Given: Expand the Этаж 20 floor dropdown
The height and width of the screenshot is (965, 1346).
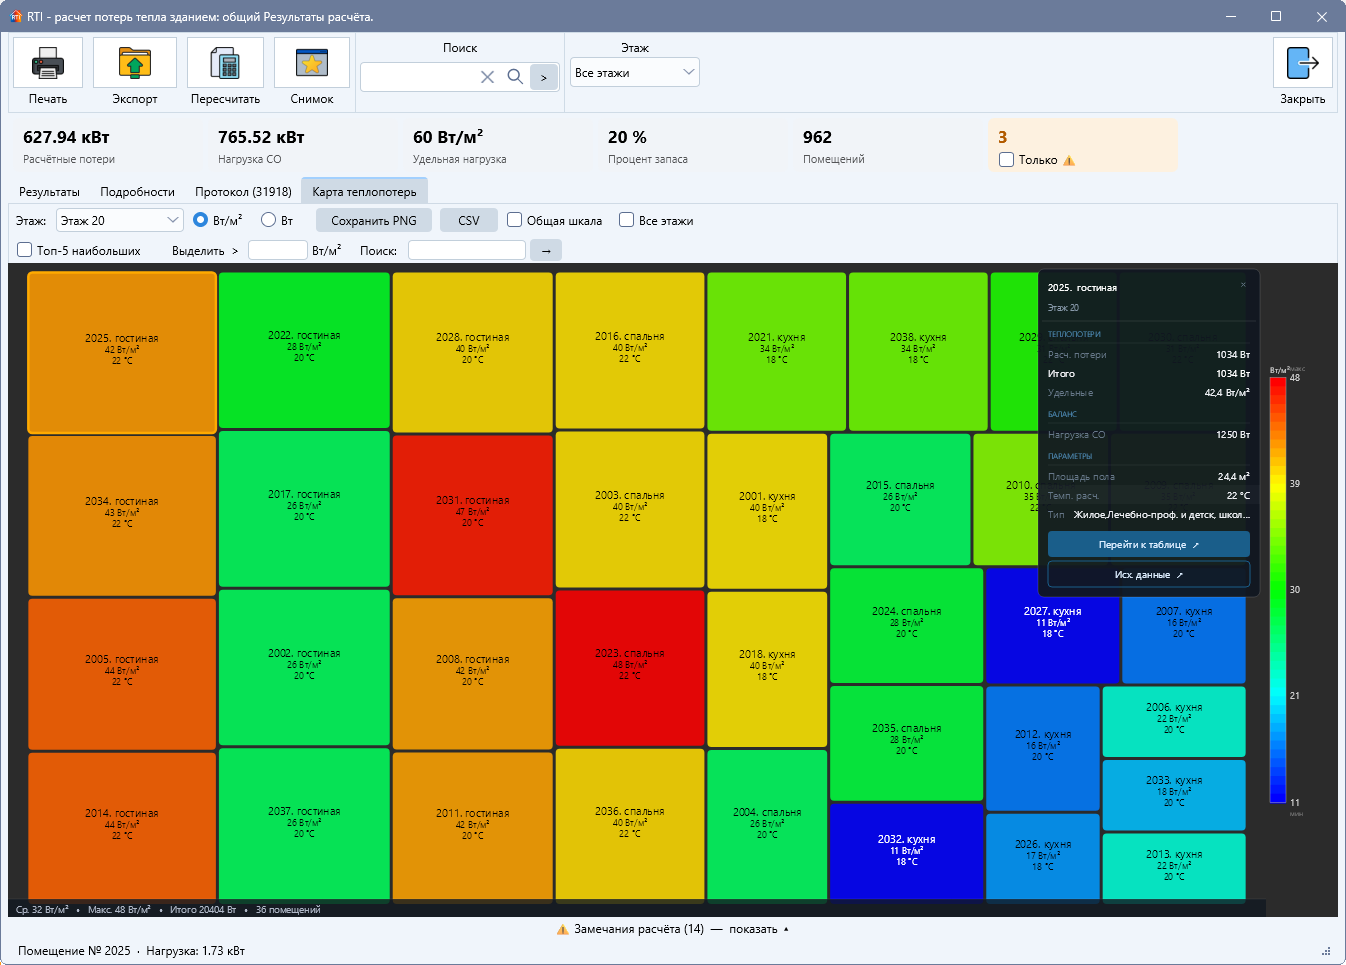Looking at the screenshot, I should (x=119, y=220).
